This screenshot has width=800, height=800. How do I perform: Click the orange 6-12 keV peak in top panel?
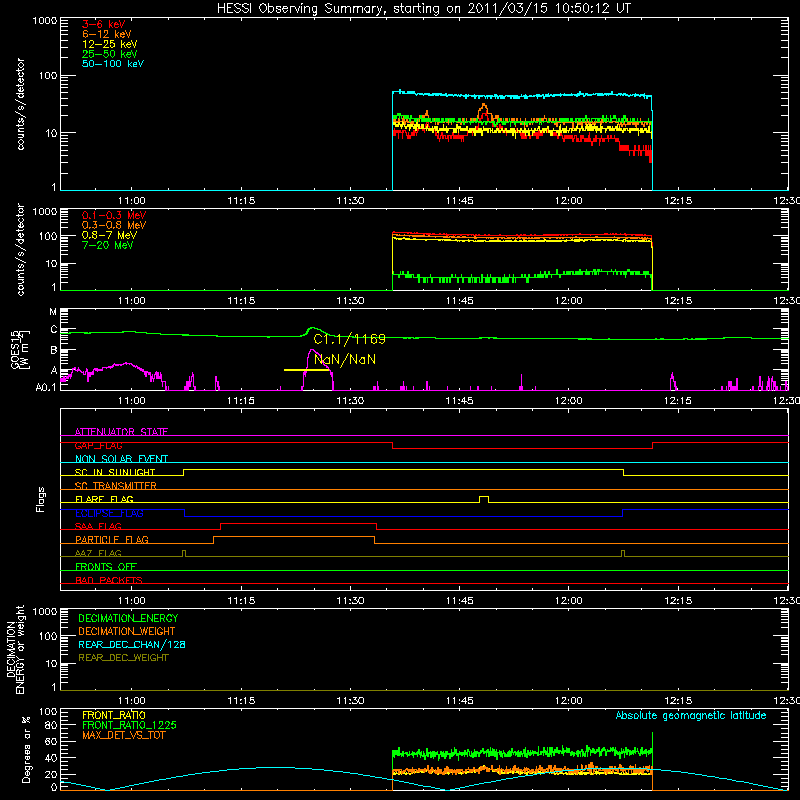pos(484,108)
